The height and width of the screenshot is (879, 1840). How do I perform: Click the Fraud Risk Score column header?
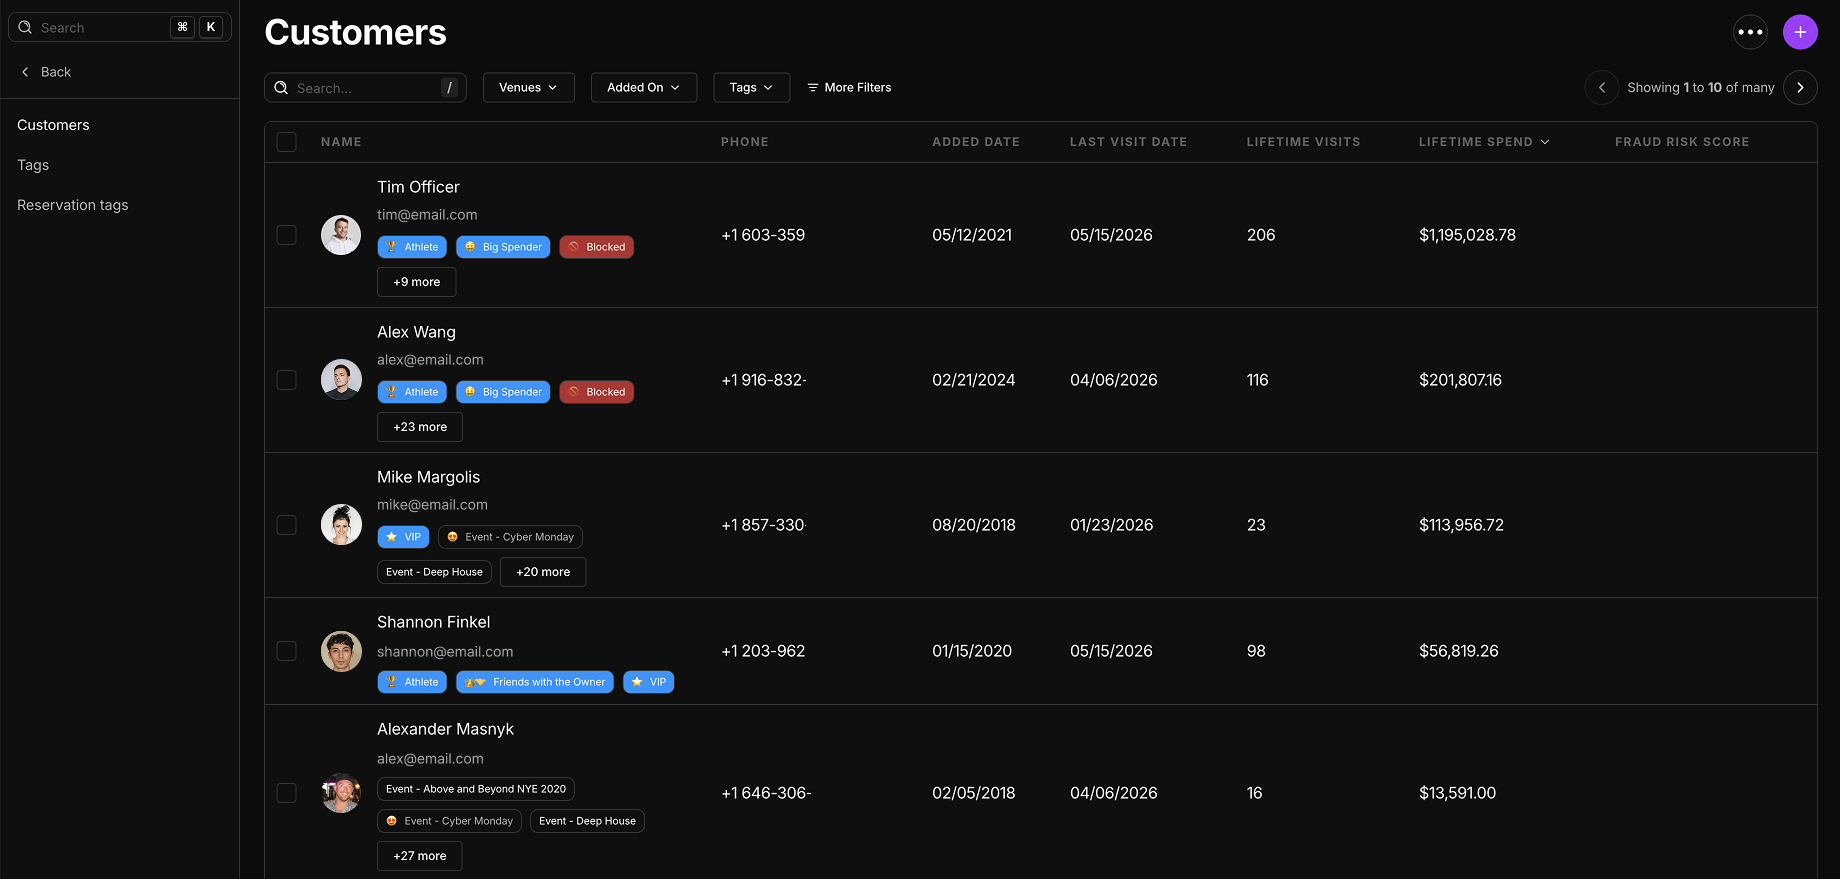point(1682,142)
